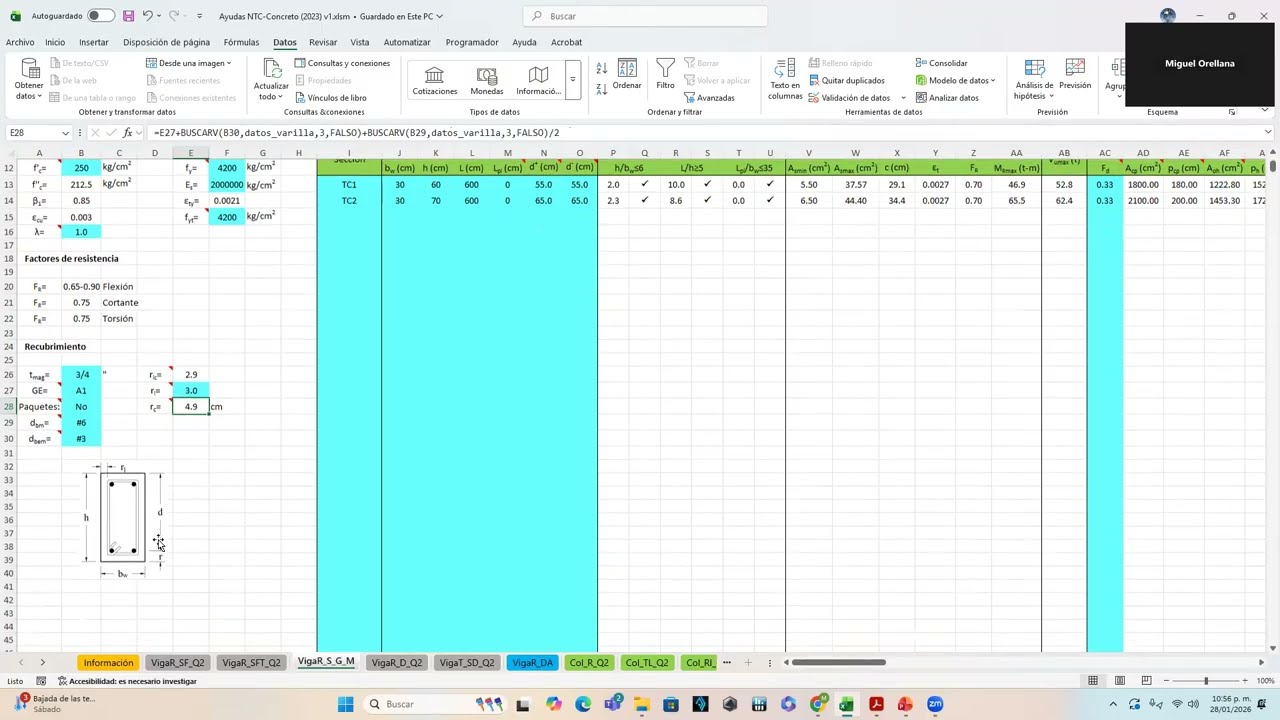Open Windows Start menu
This screenshot has height=720, width=1280.
[345, 704]
